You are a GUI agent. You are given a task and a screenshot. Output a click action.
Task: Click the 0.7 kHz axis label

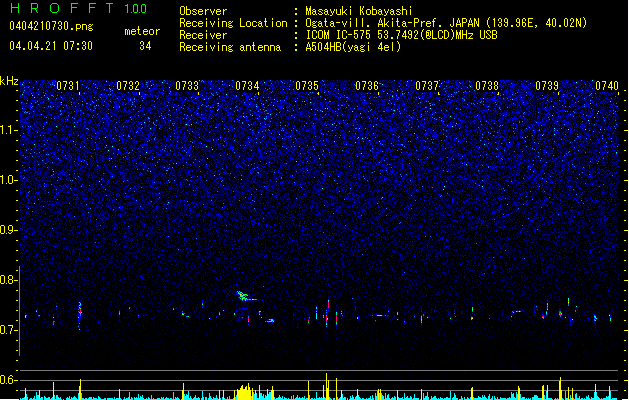(9, 330)
